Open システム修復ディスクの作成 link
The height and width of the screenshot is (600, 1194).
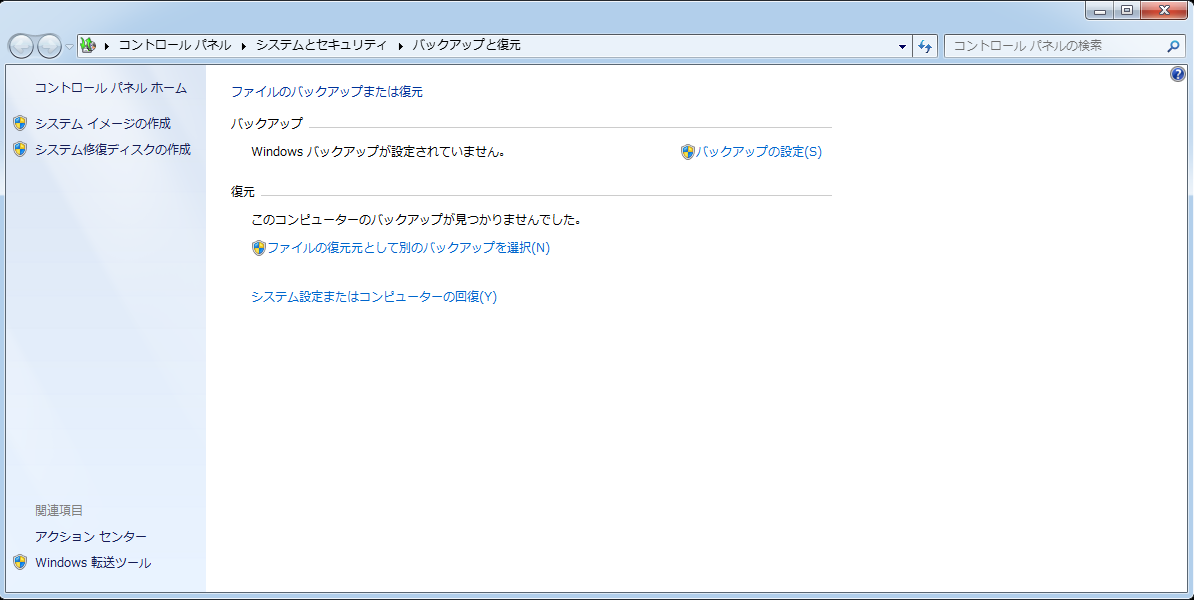(x=113, y=149)
